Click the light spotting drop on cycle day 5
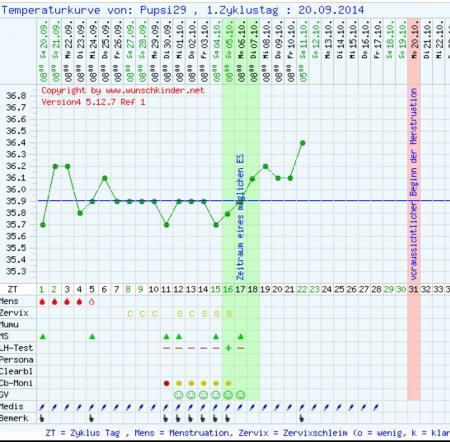Viewport: 450px width, 442px height. click(92, 302)
